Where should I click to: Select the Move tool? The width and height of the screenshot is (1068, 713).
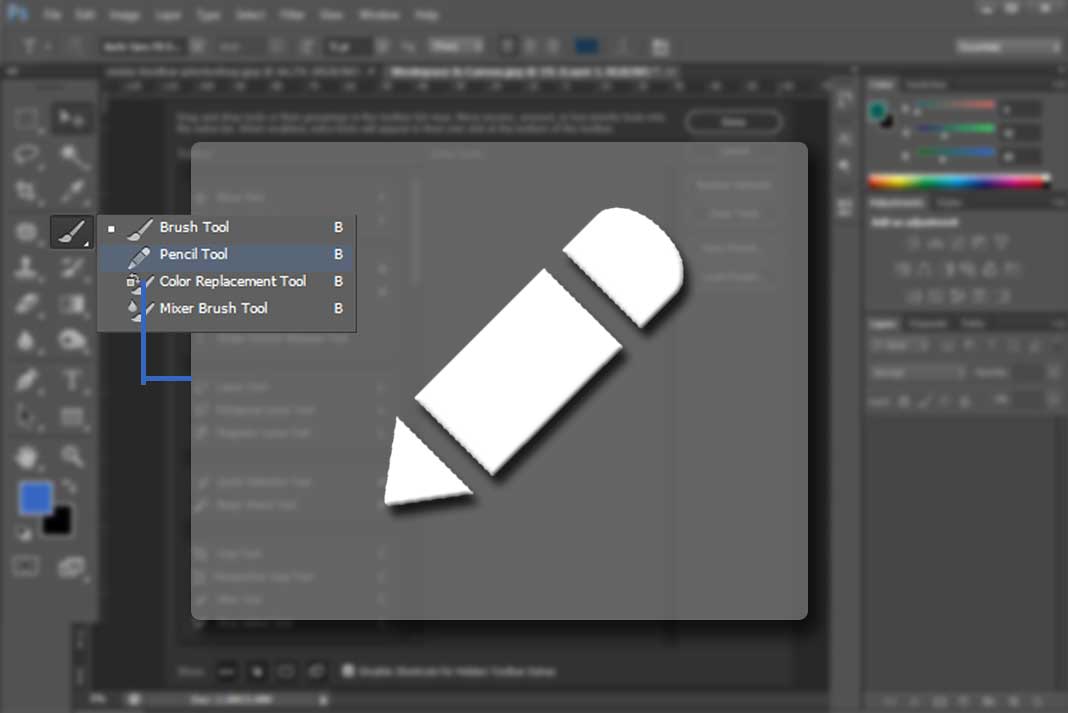coord(72,118)
